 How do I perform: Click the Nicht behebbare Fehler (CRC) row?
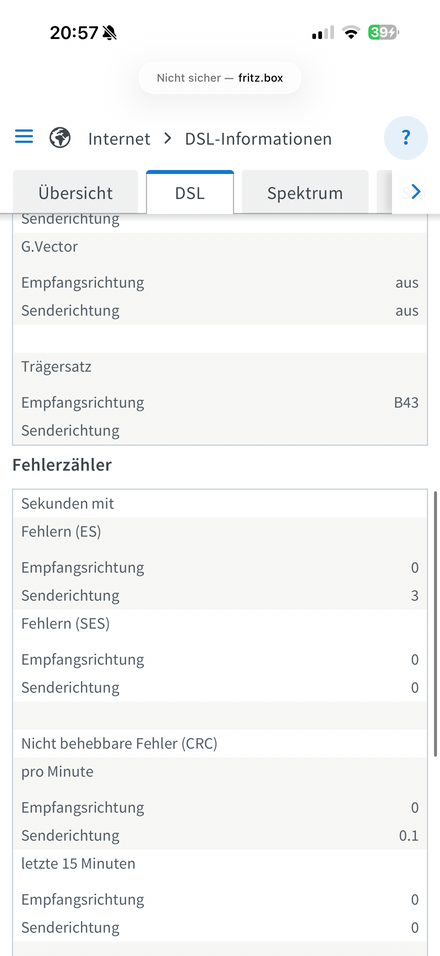pos(220,744)
